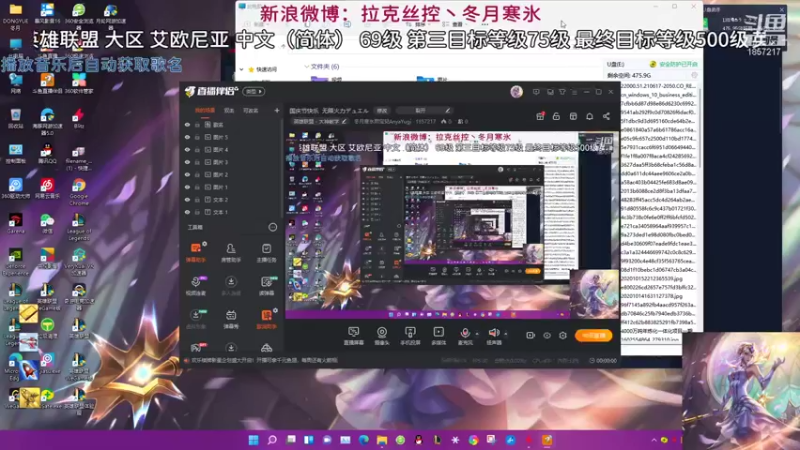Open File Explorer from taskbar
Viewport: 800px width, 450px height.
tap(382, 440)
